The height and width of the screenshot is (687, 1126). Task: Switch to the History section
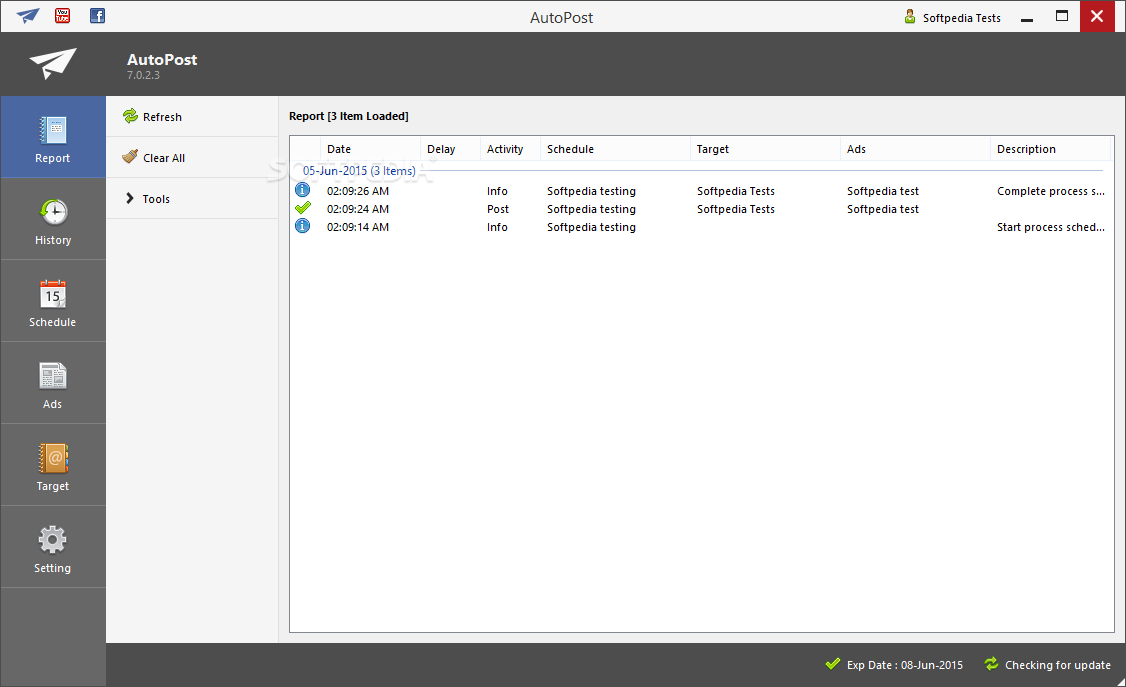point(53,219)
